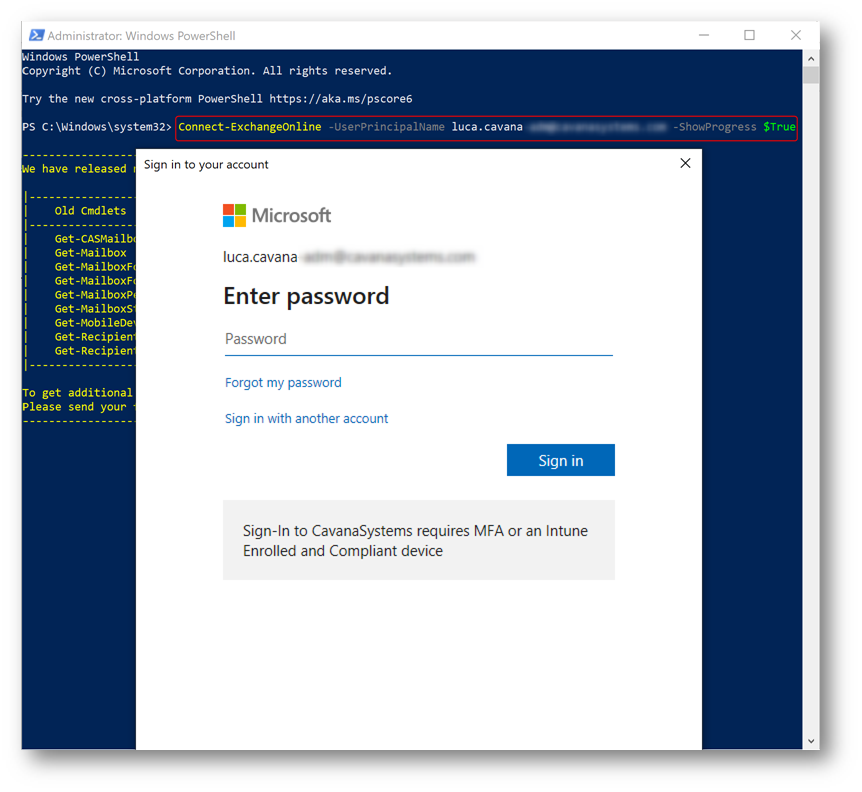Click the PS C:\Windows\system32> prompt
The height and width of the screenshot is (792, 862).
[x=97, y=127]
